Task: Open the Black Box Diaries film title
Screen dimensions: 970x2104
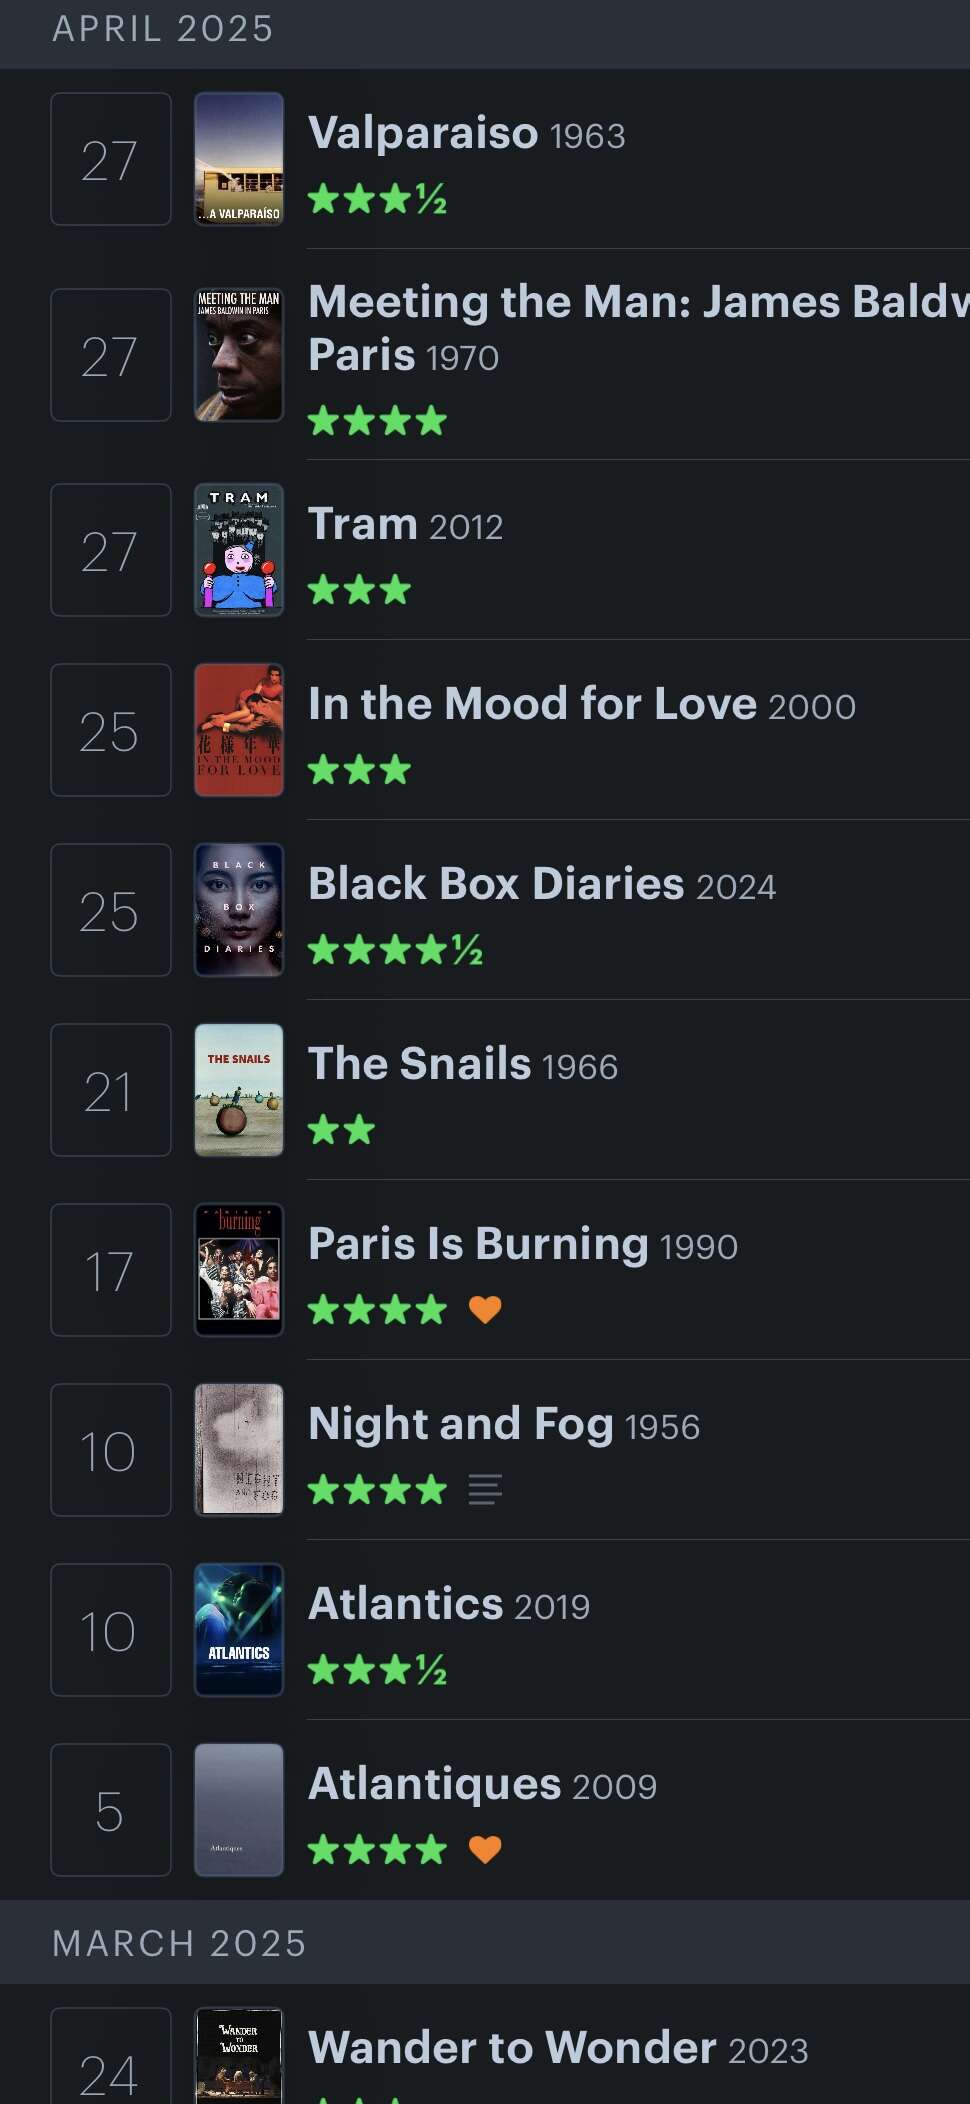Action: [496, 884]
